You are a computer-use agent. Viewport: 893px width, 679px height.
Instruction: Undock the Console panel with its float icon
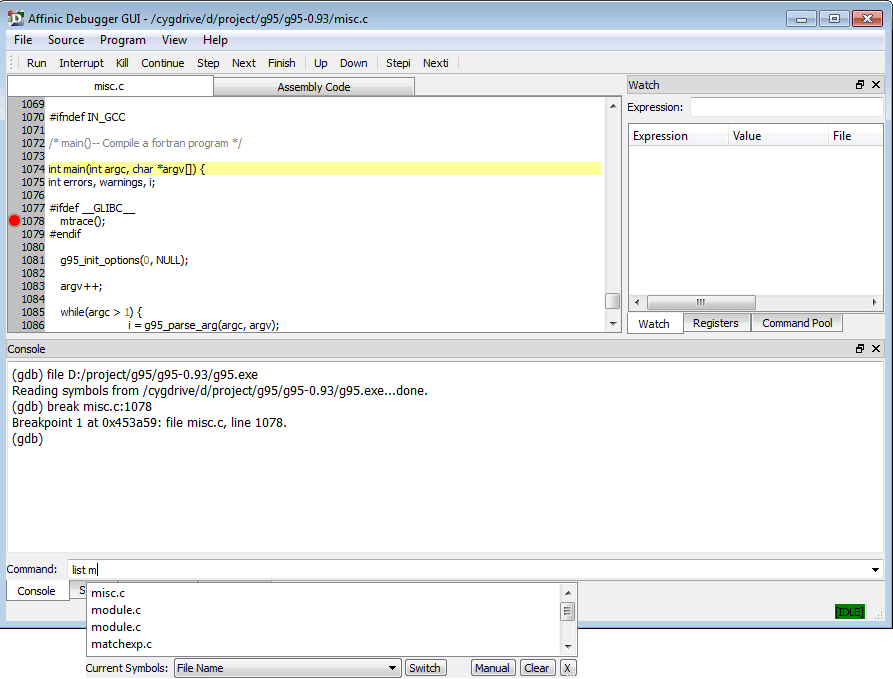point(860,349)
